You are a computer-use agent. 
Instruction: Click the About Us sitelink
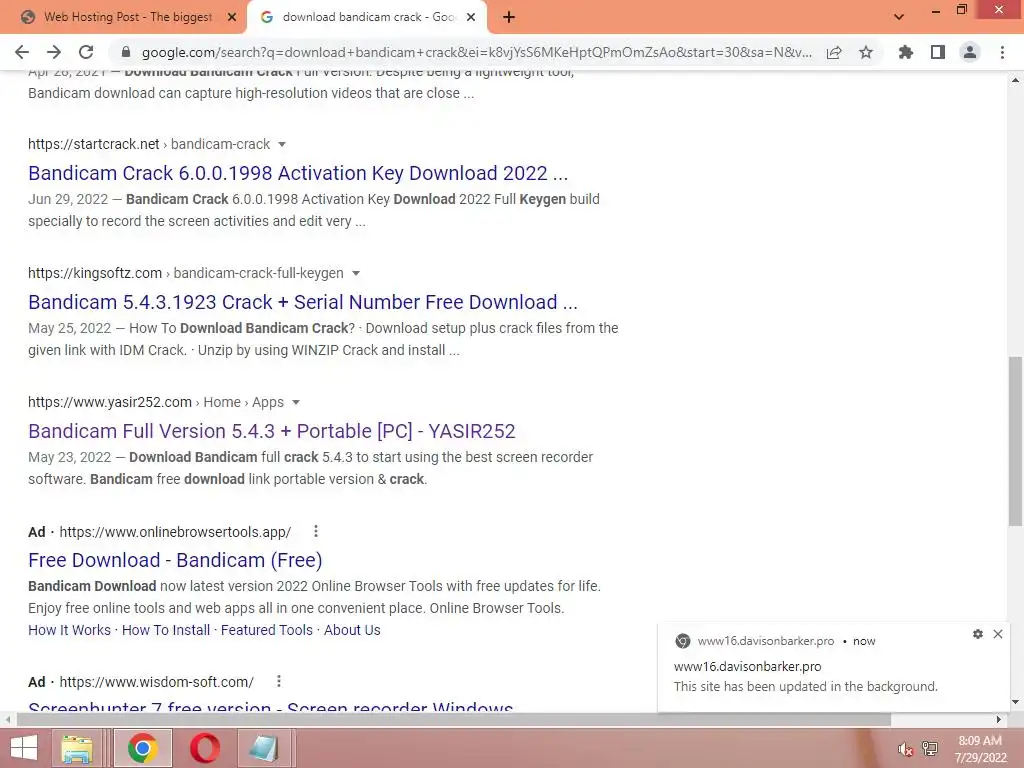[x=352, y=630]
